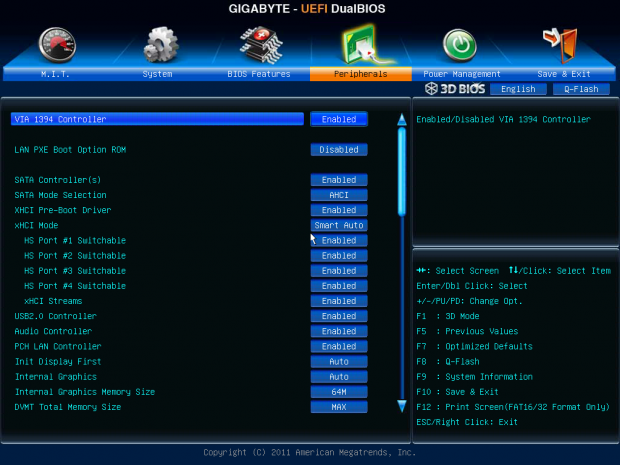Select the System gears icon
The width and height of the screenshot is (620, 465).
(161, 45)
